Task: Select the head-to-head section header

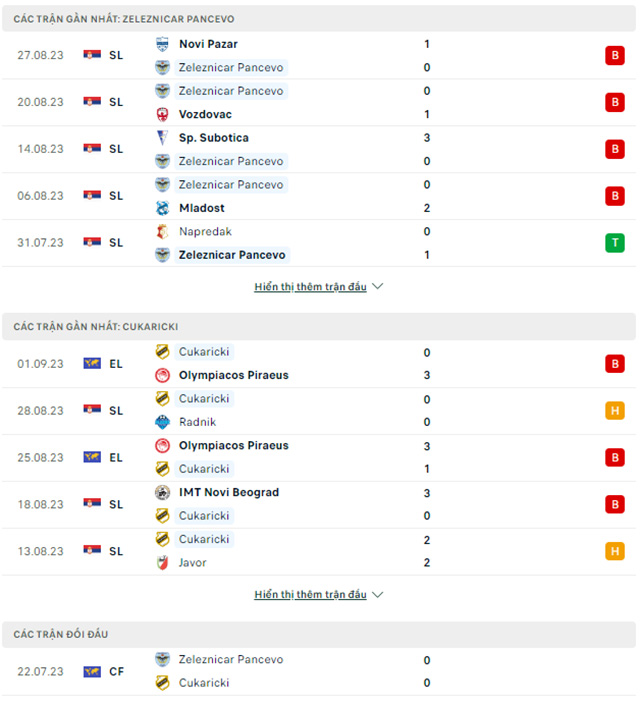Action: [61, 635]
